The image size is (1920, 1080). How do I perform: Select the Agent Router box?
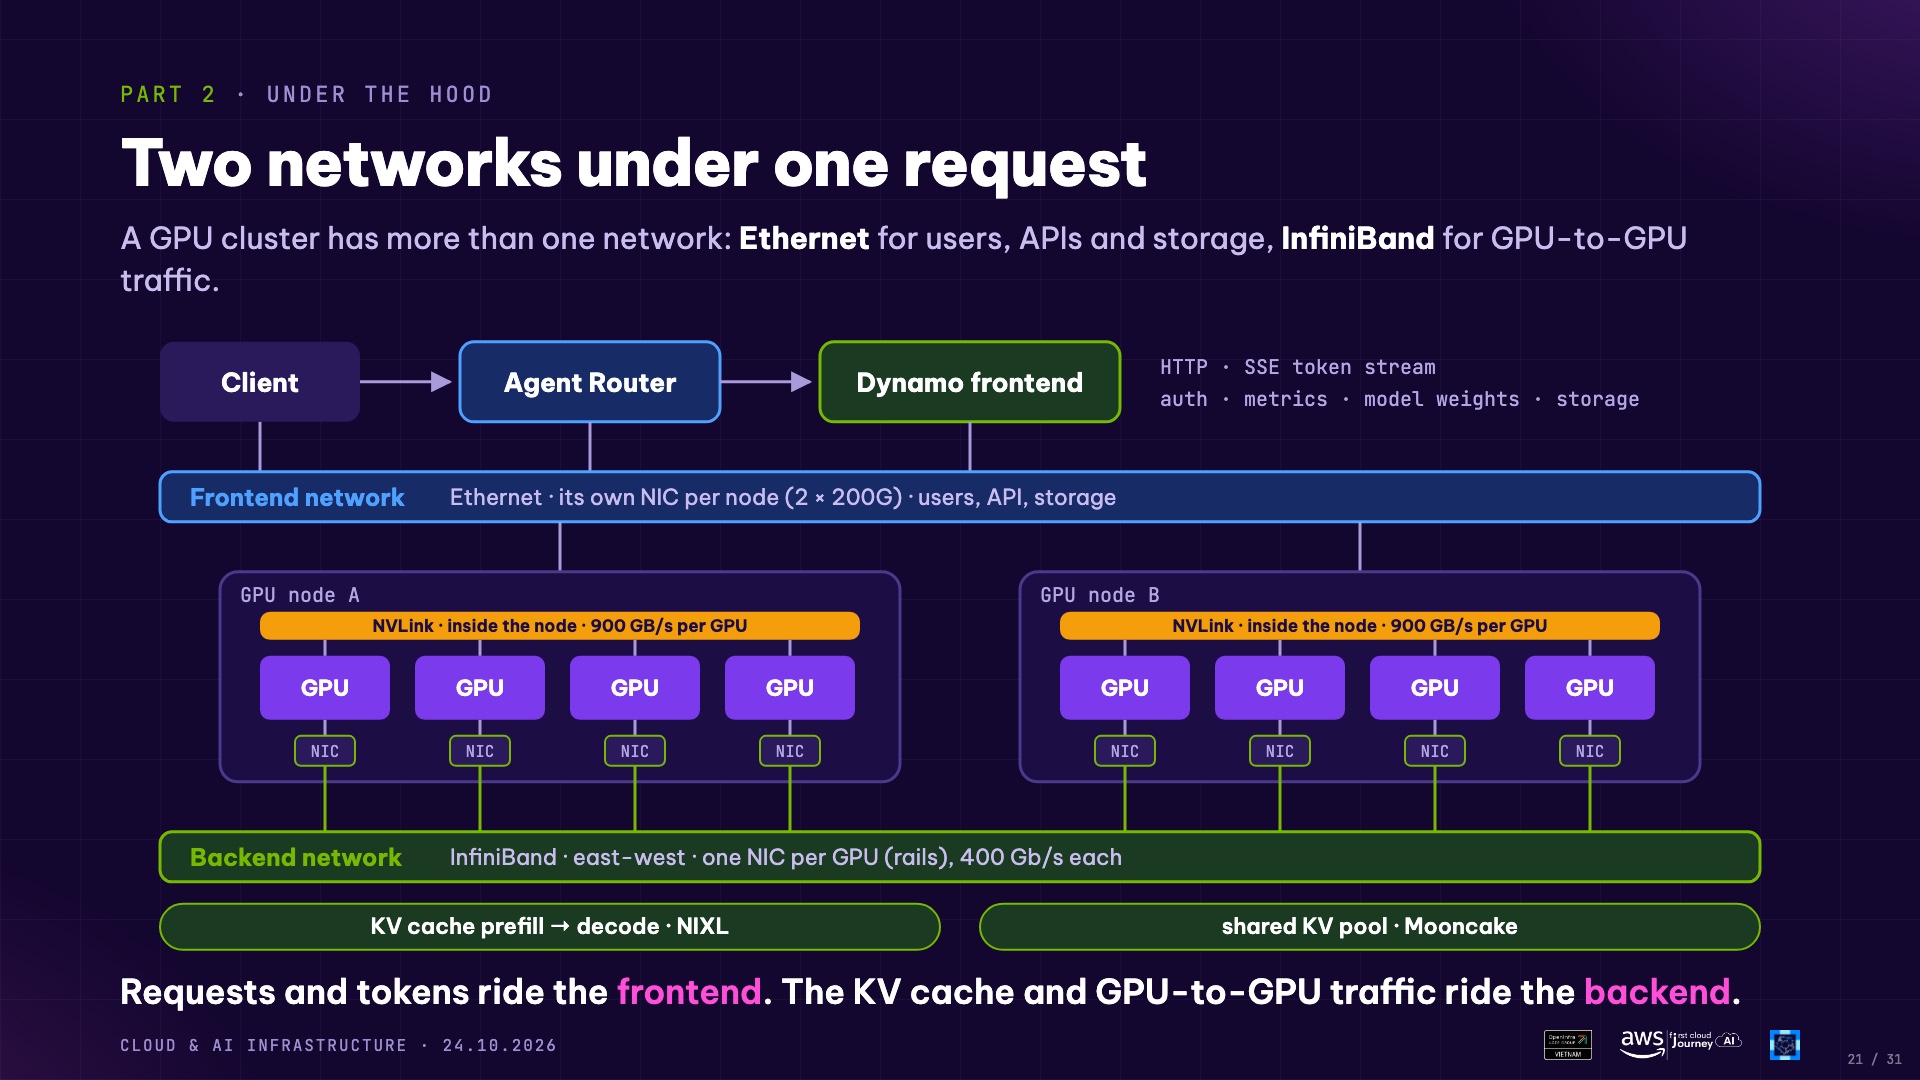point(590,382)
